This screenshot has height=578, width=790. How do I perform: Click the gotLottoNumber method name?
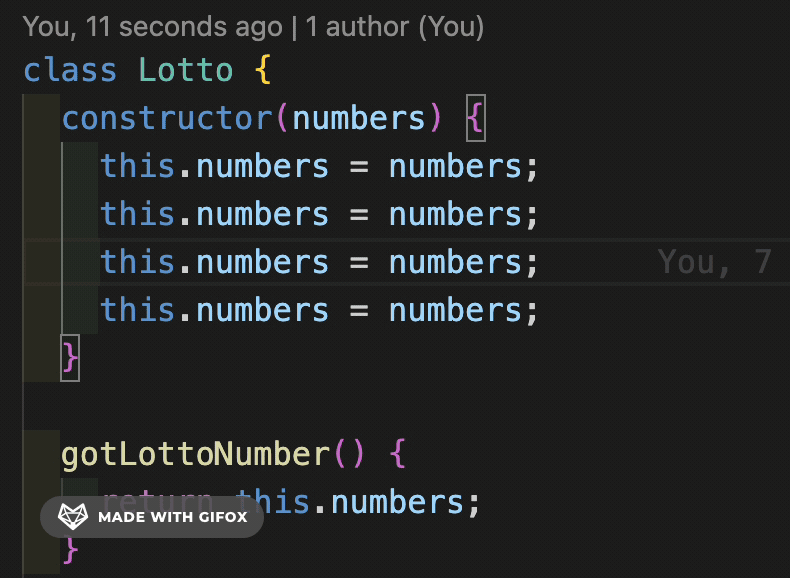coord(195,455)
